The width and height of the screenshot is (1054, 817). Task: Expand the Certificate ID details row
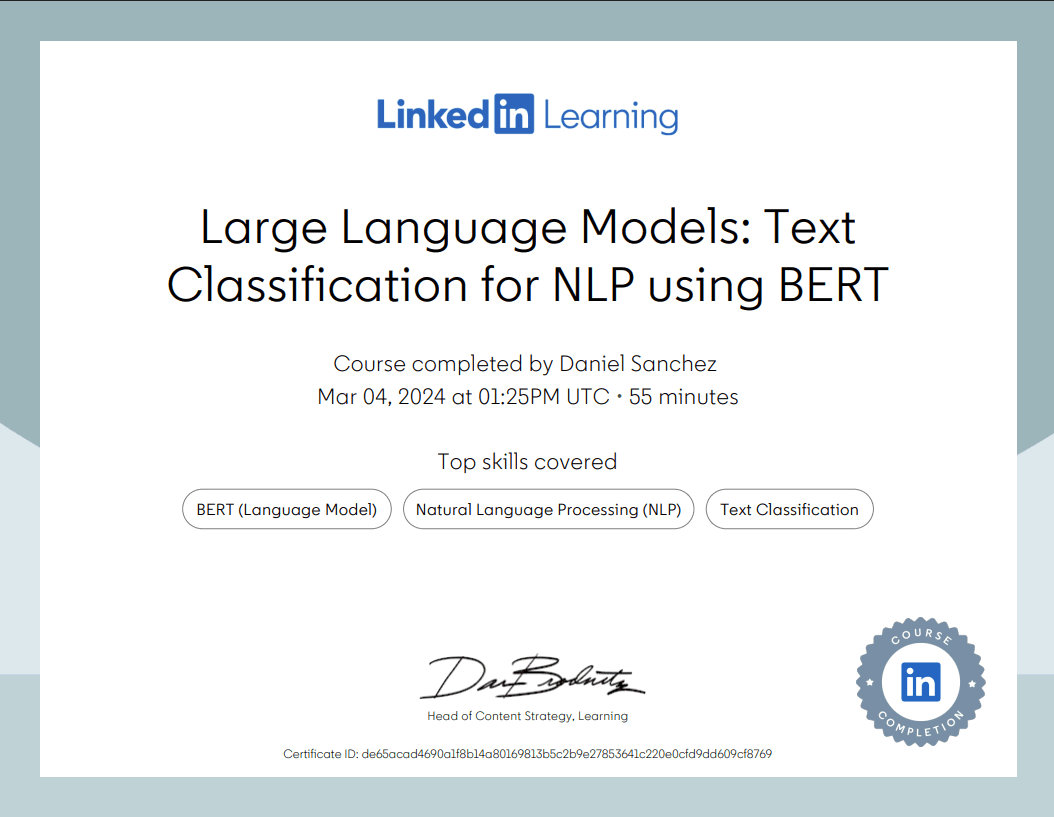pyautogui.click(x=527, y=753)
